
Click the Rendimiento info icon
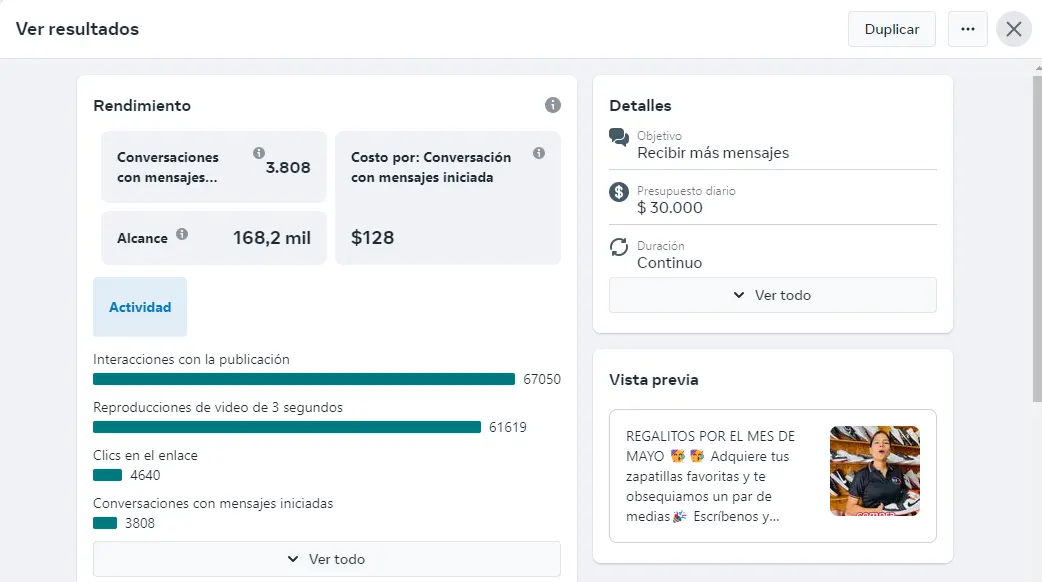(x=553, y=105)
